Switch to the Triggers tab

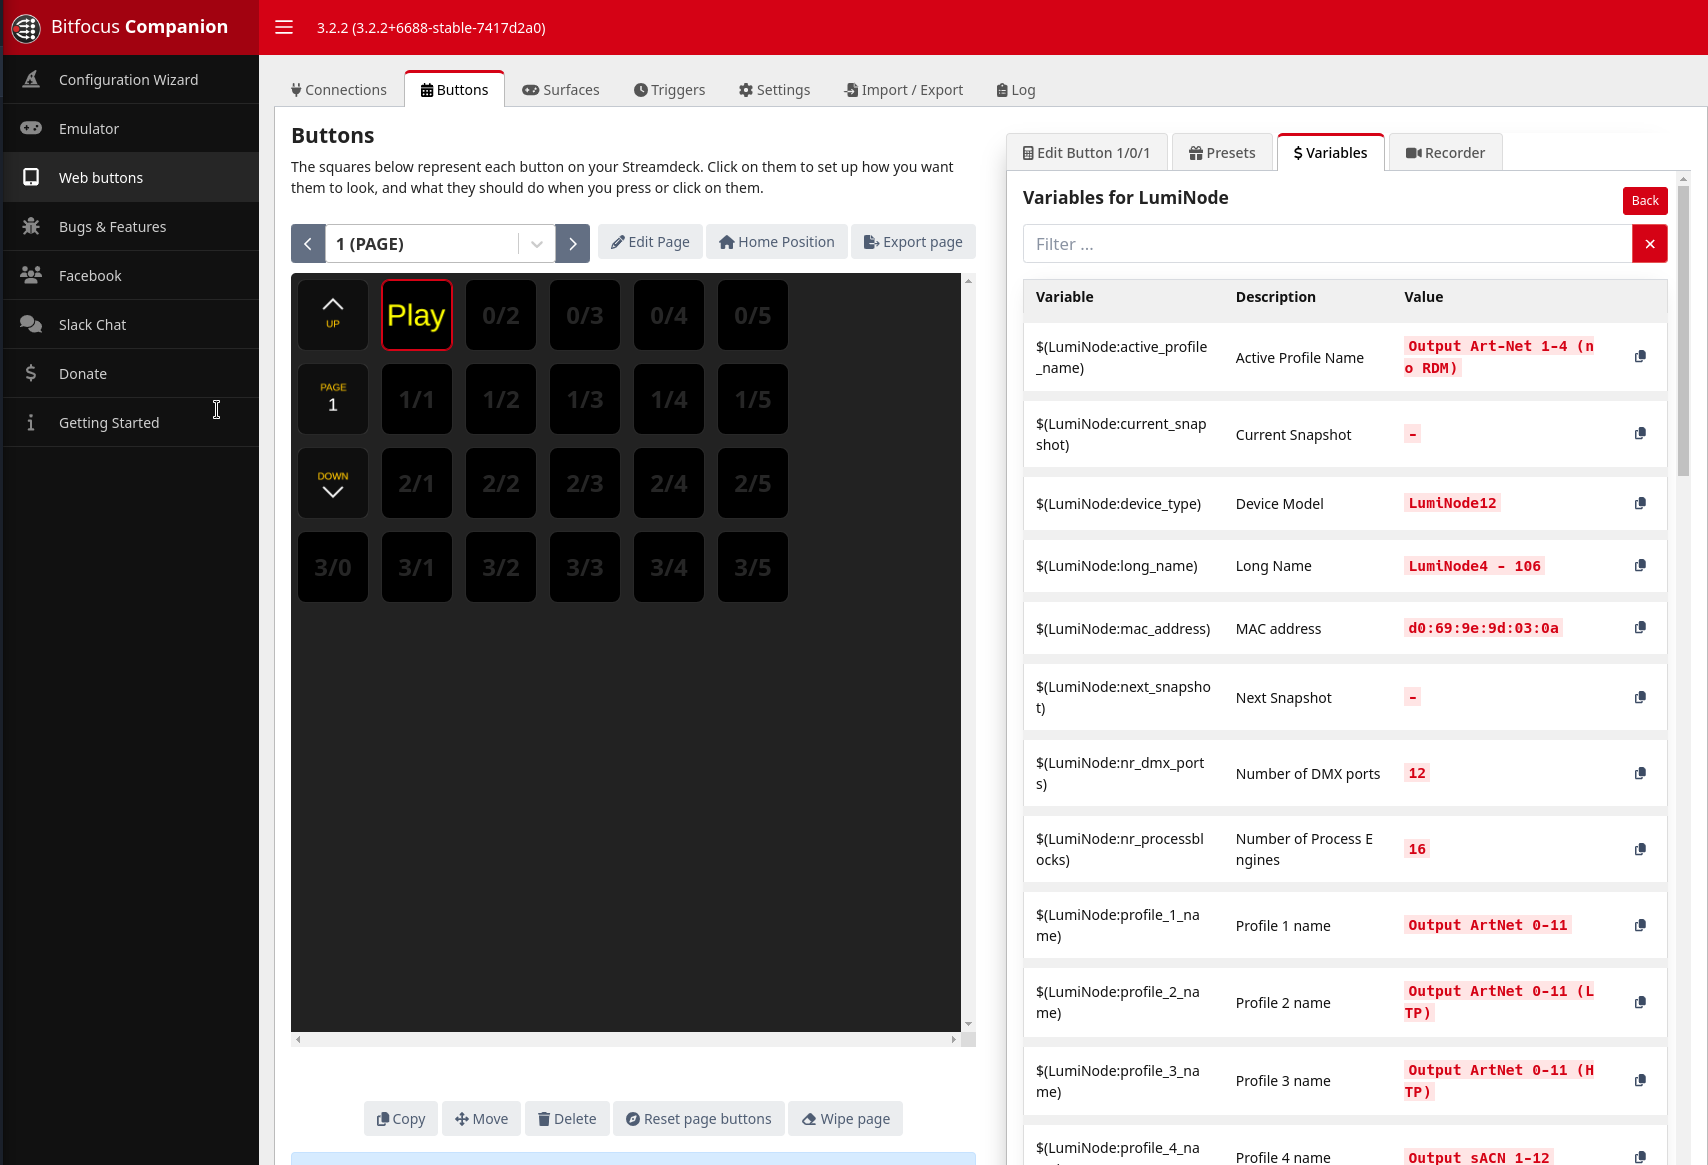(x=669, y=90)
